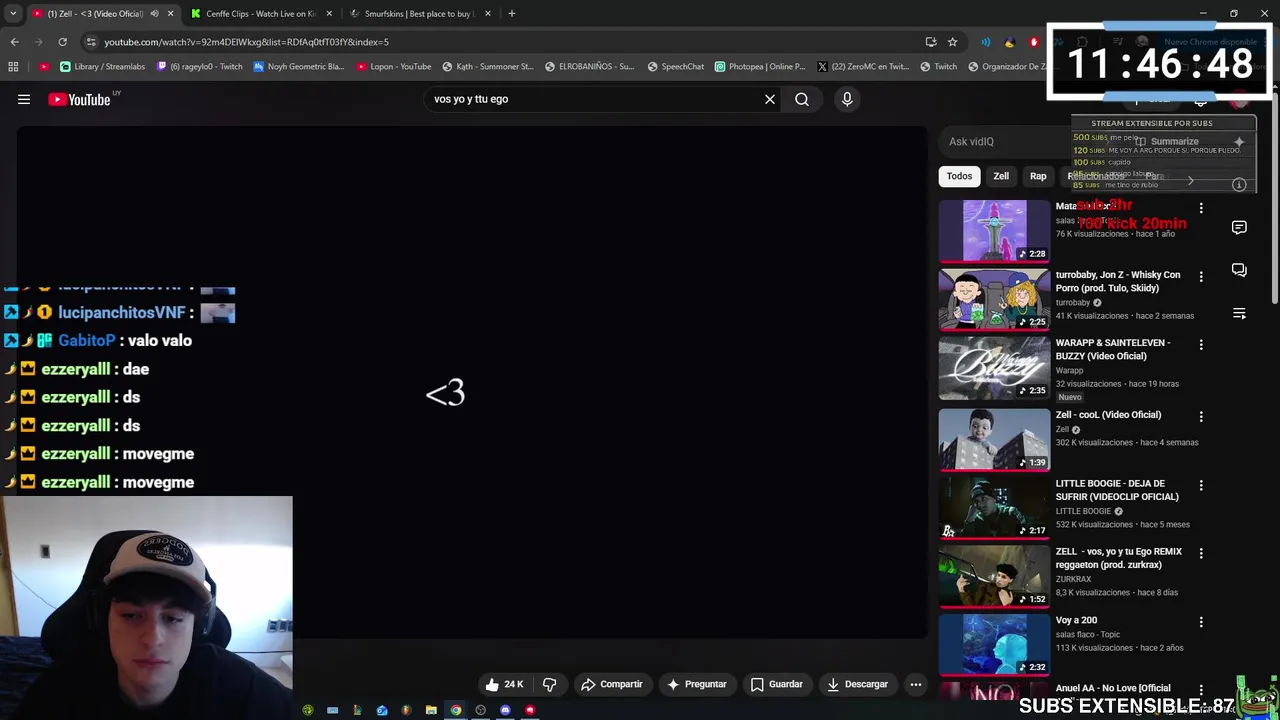Open the vidIQ info circle icon
1280x720 pixels.
(x=1239, y=185)
